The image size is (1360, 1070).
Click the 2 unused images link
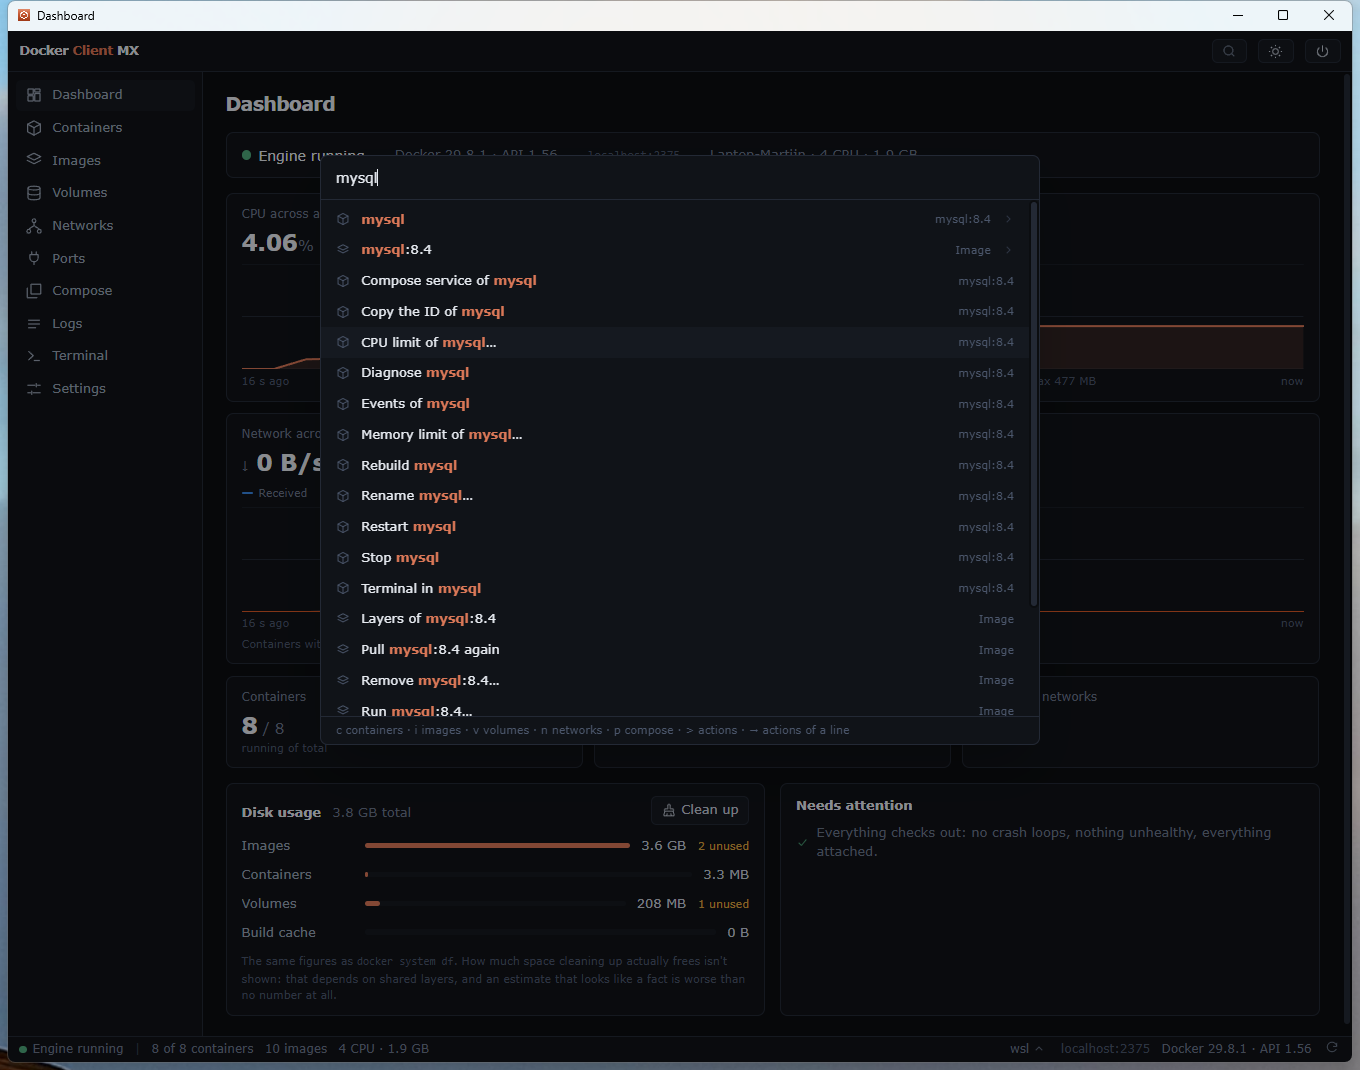coord(723,846)
